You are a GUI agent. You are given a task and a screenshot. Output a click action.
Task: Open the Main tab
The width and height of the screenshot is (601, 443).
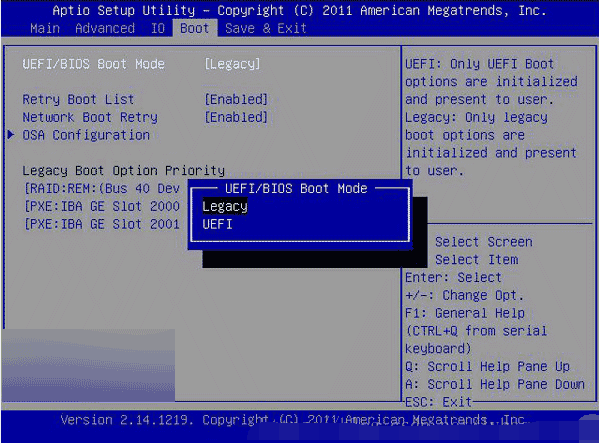click(x=45, y=28)
